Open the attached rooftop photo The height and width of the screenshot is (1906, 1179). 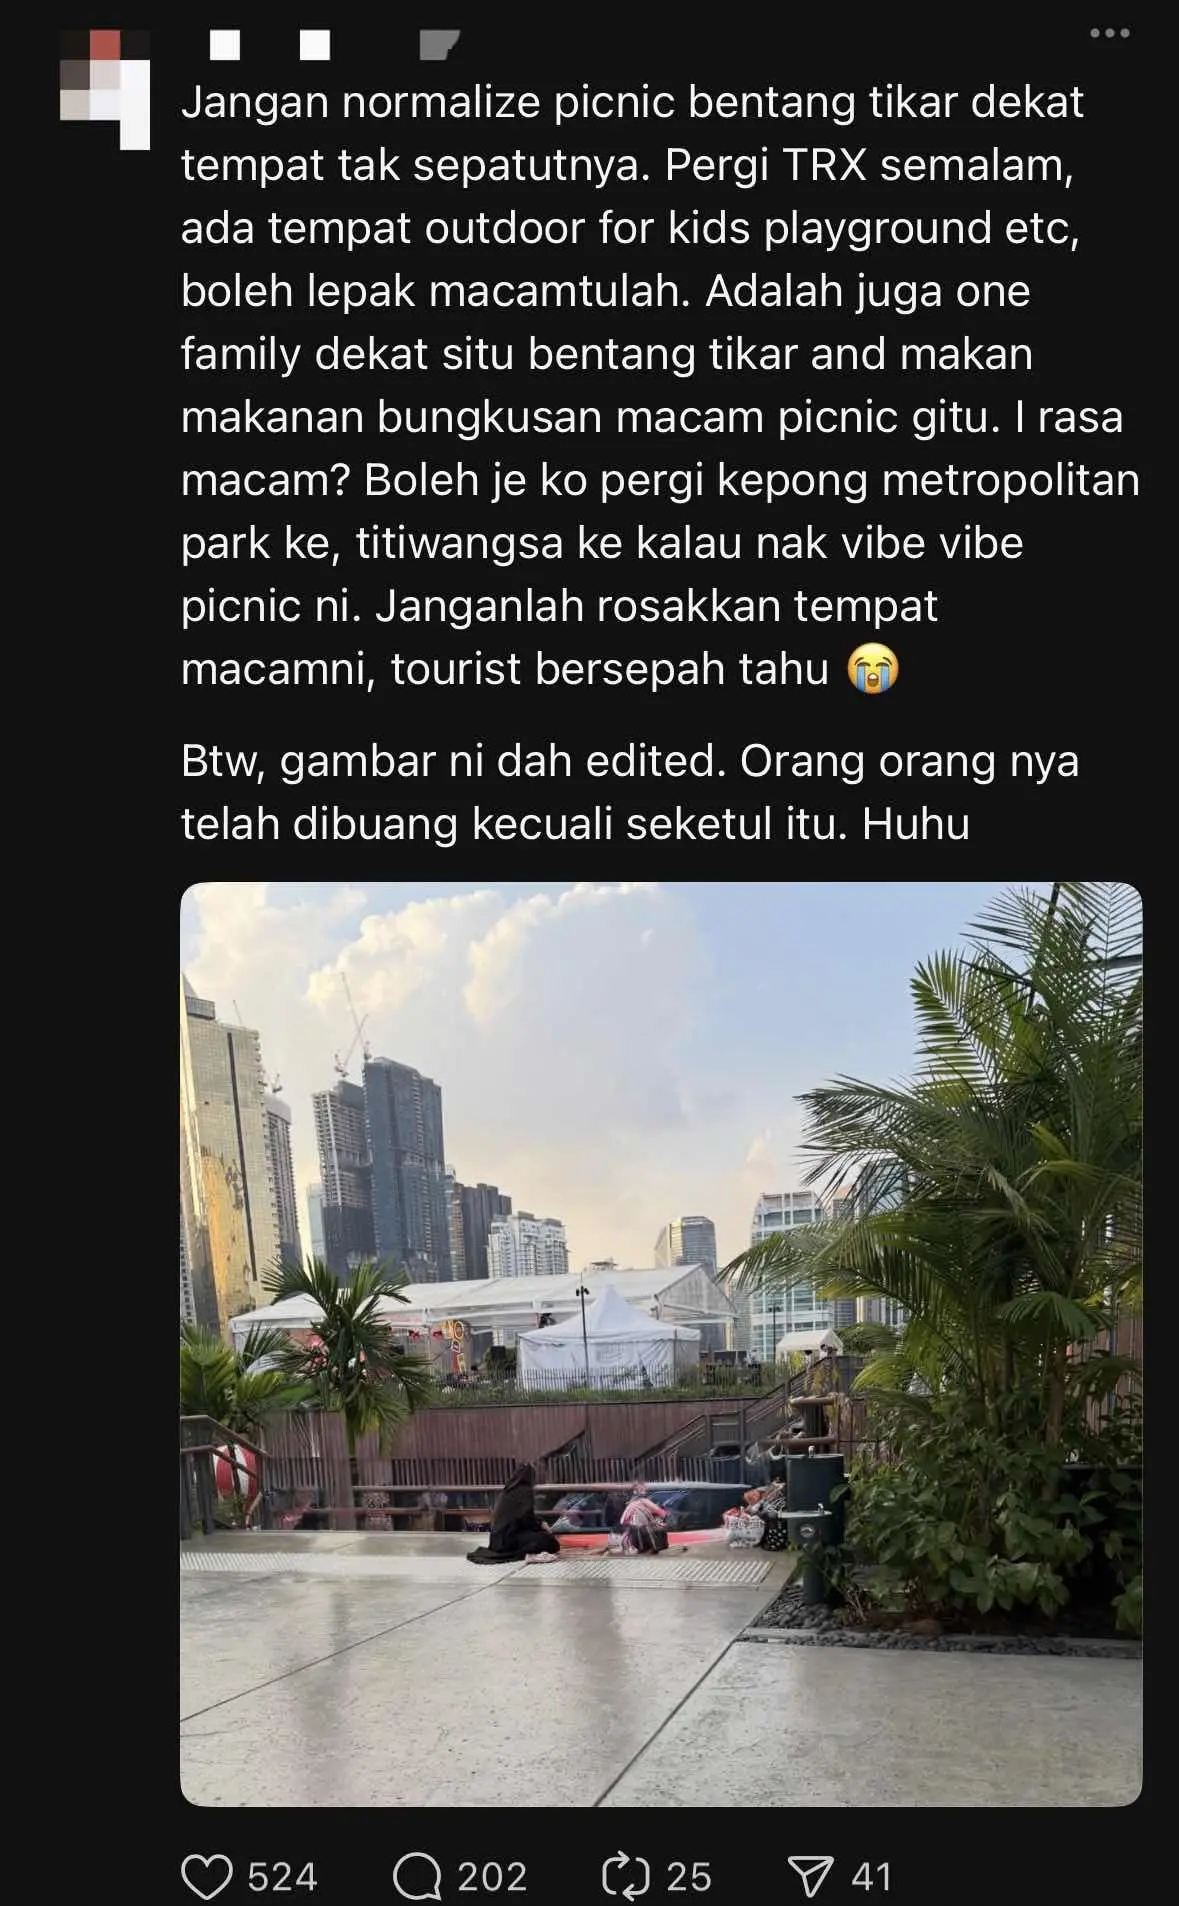click(x=661, y=1344)
